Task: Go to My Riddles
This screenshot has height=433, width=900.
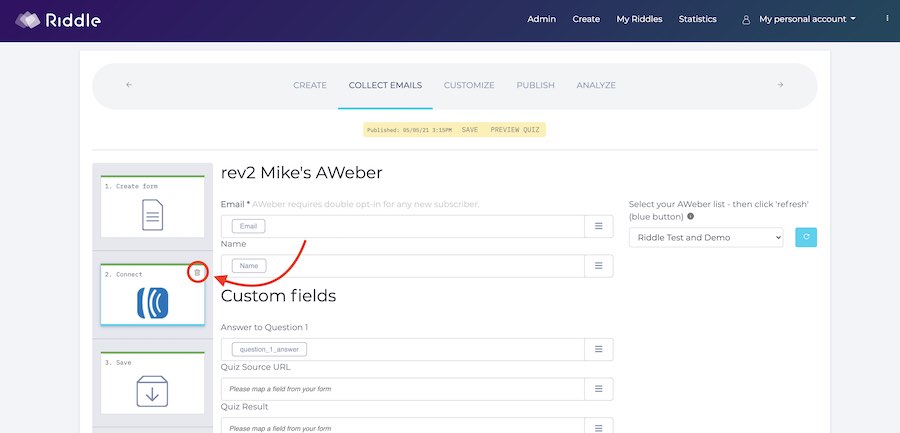Action: [639, 19]
